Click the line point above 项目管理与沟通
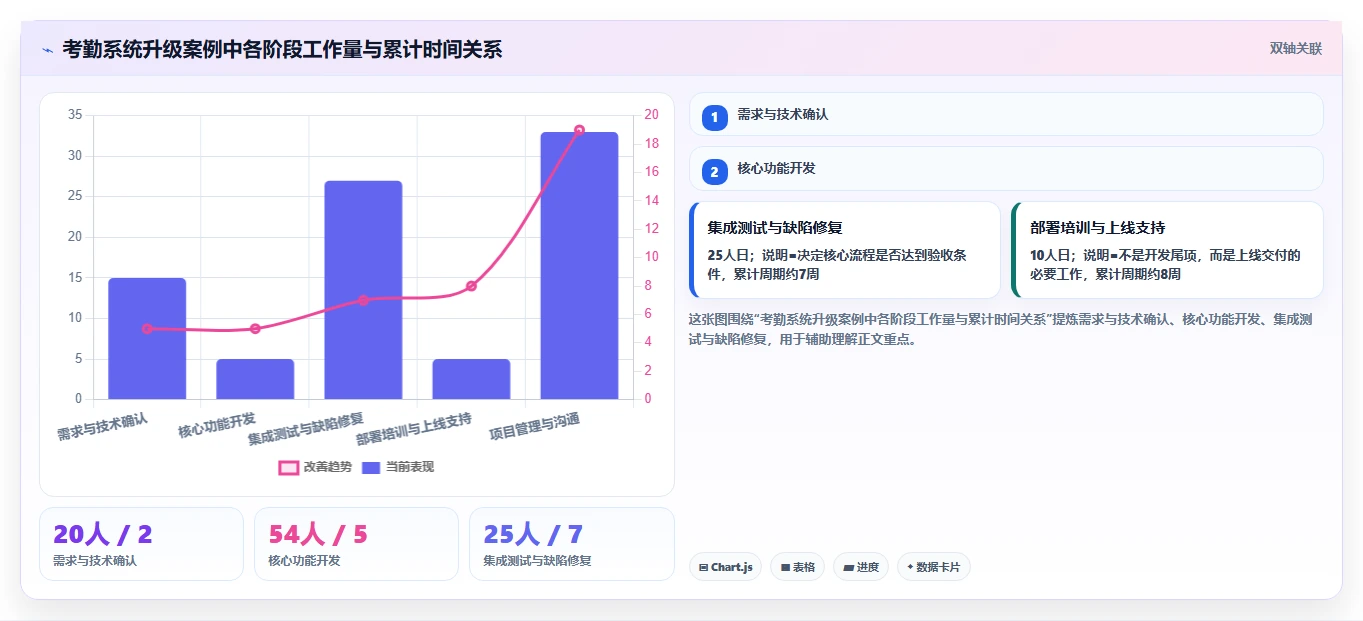 click(x=579, y=130)
